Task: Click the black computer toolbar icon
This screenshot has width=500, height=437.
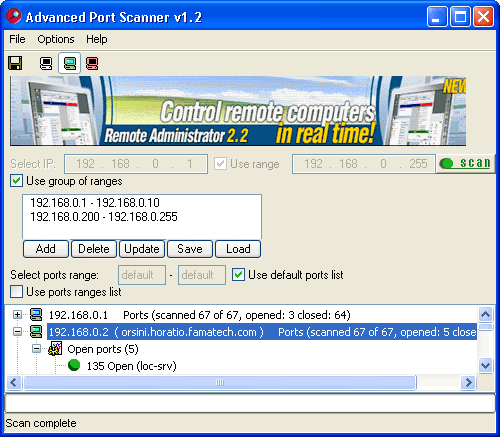Action: tap(46, 63)
